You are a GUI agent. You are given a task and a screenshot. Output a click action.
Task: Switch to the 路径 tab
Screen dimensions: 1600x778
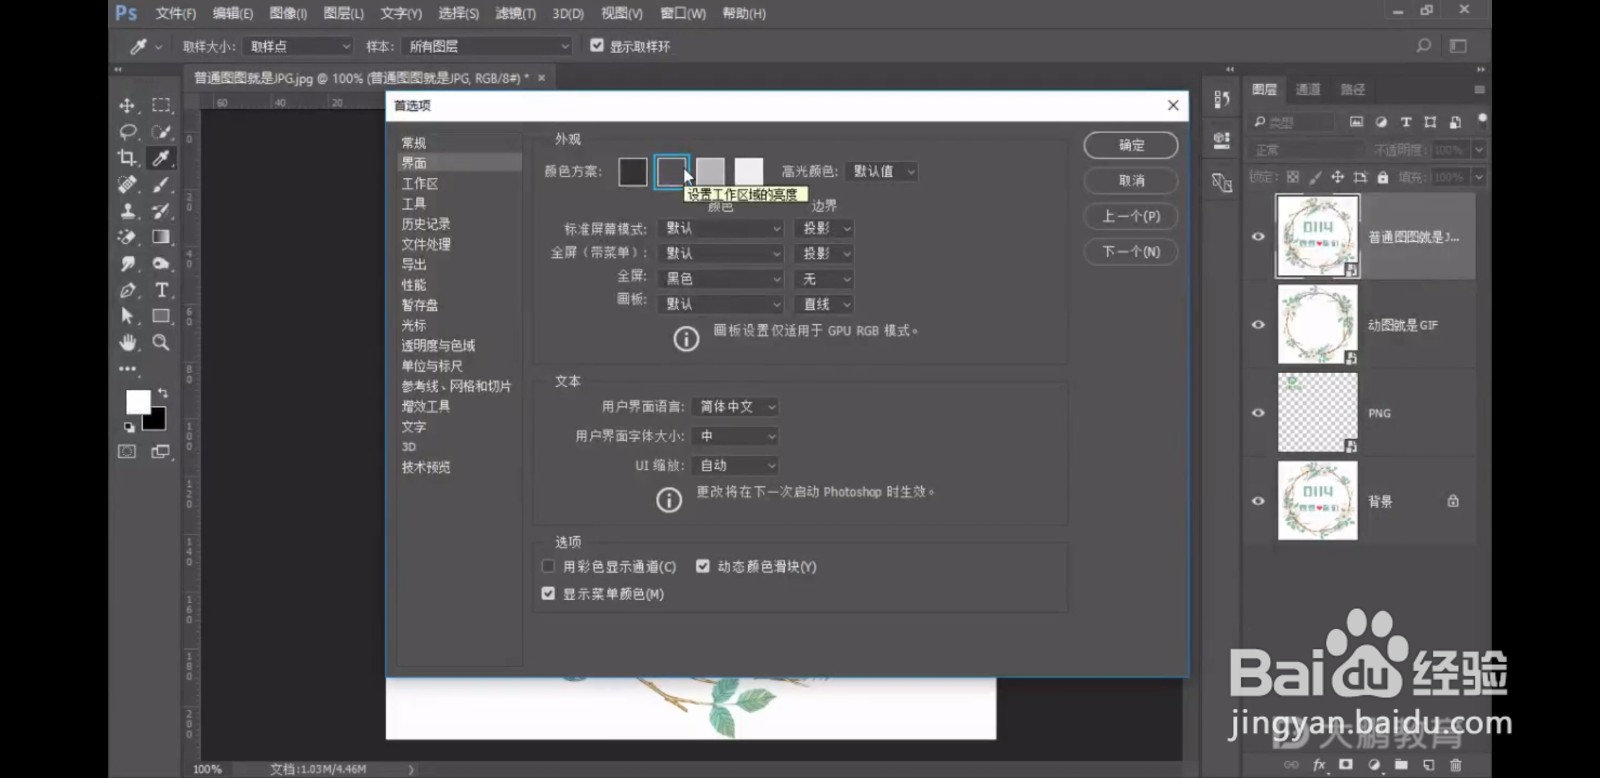1353,89
